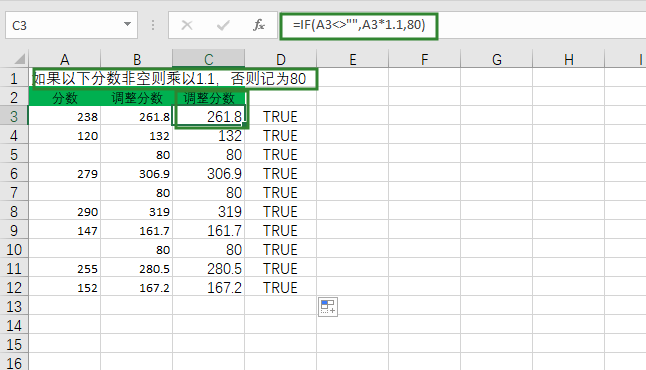This screenshot has width=646, height=370.
Task: Click cell A6 containing 279
Action: [64, 173]
